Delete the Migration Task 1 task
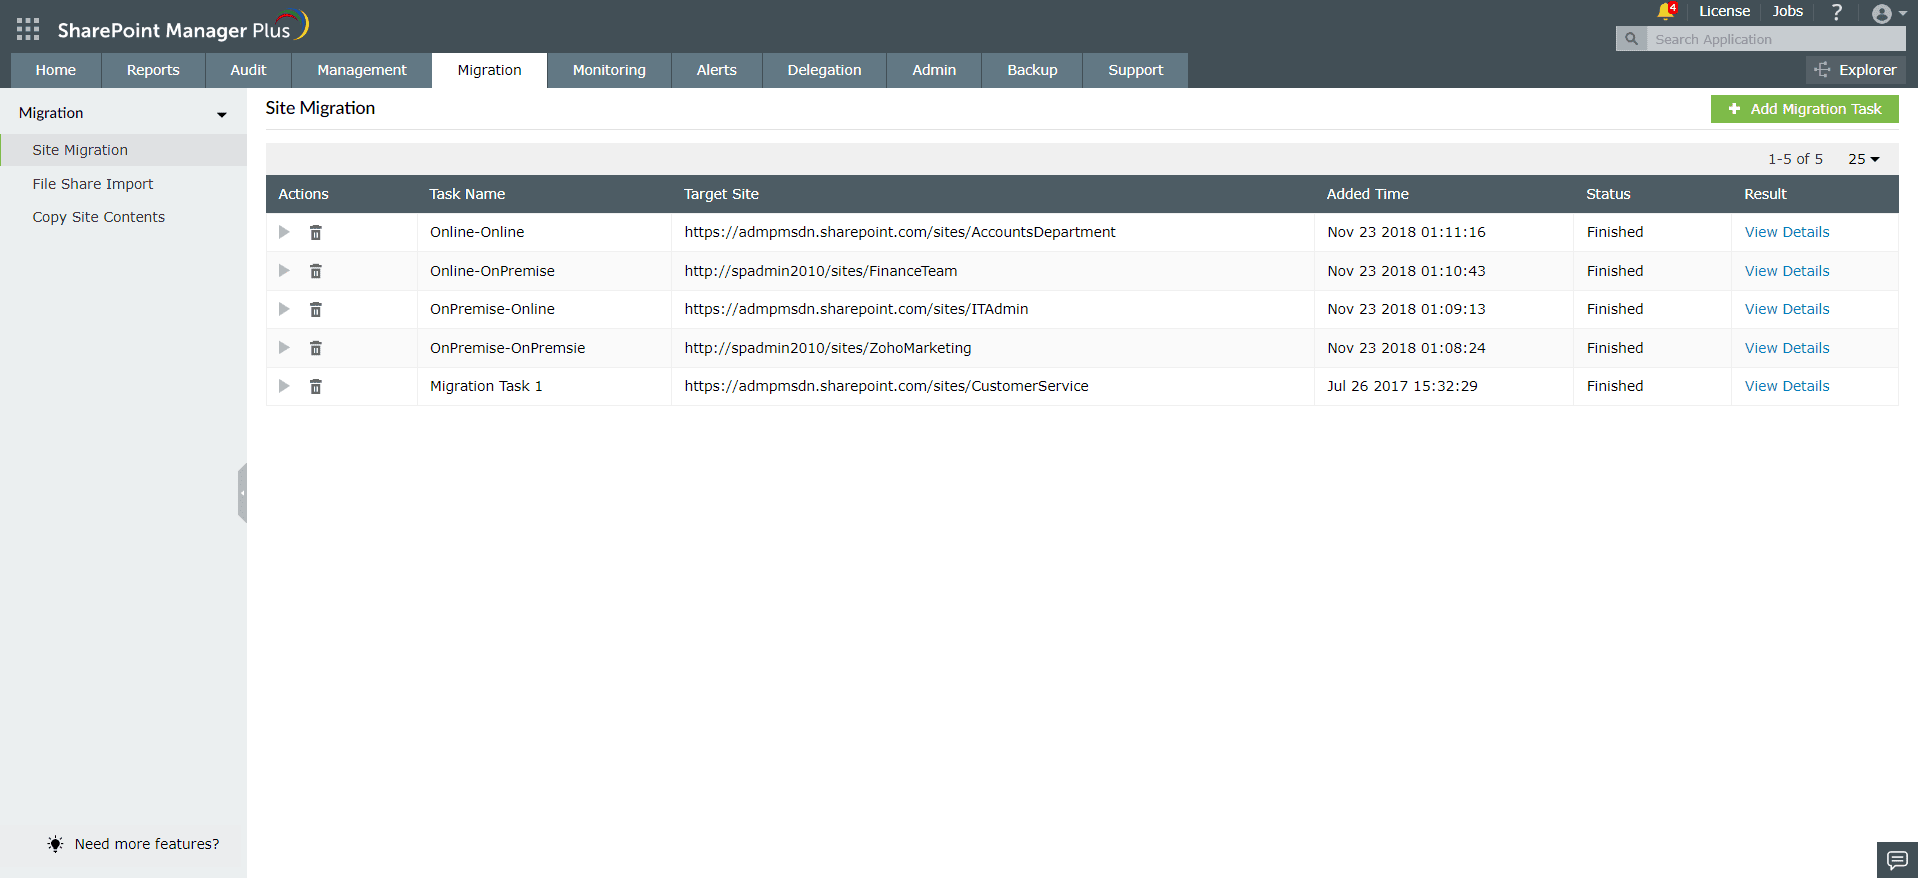This screenshot has height=878, width=1918. coord(316,386)
